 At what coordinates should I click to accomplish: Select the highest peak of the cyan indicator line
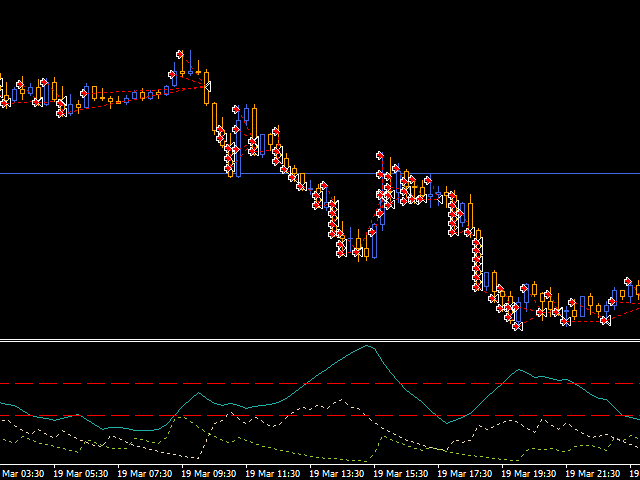point(369,346)
